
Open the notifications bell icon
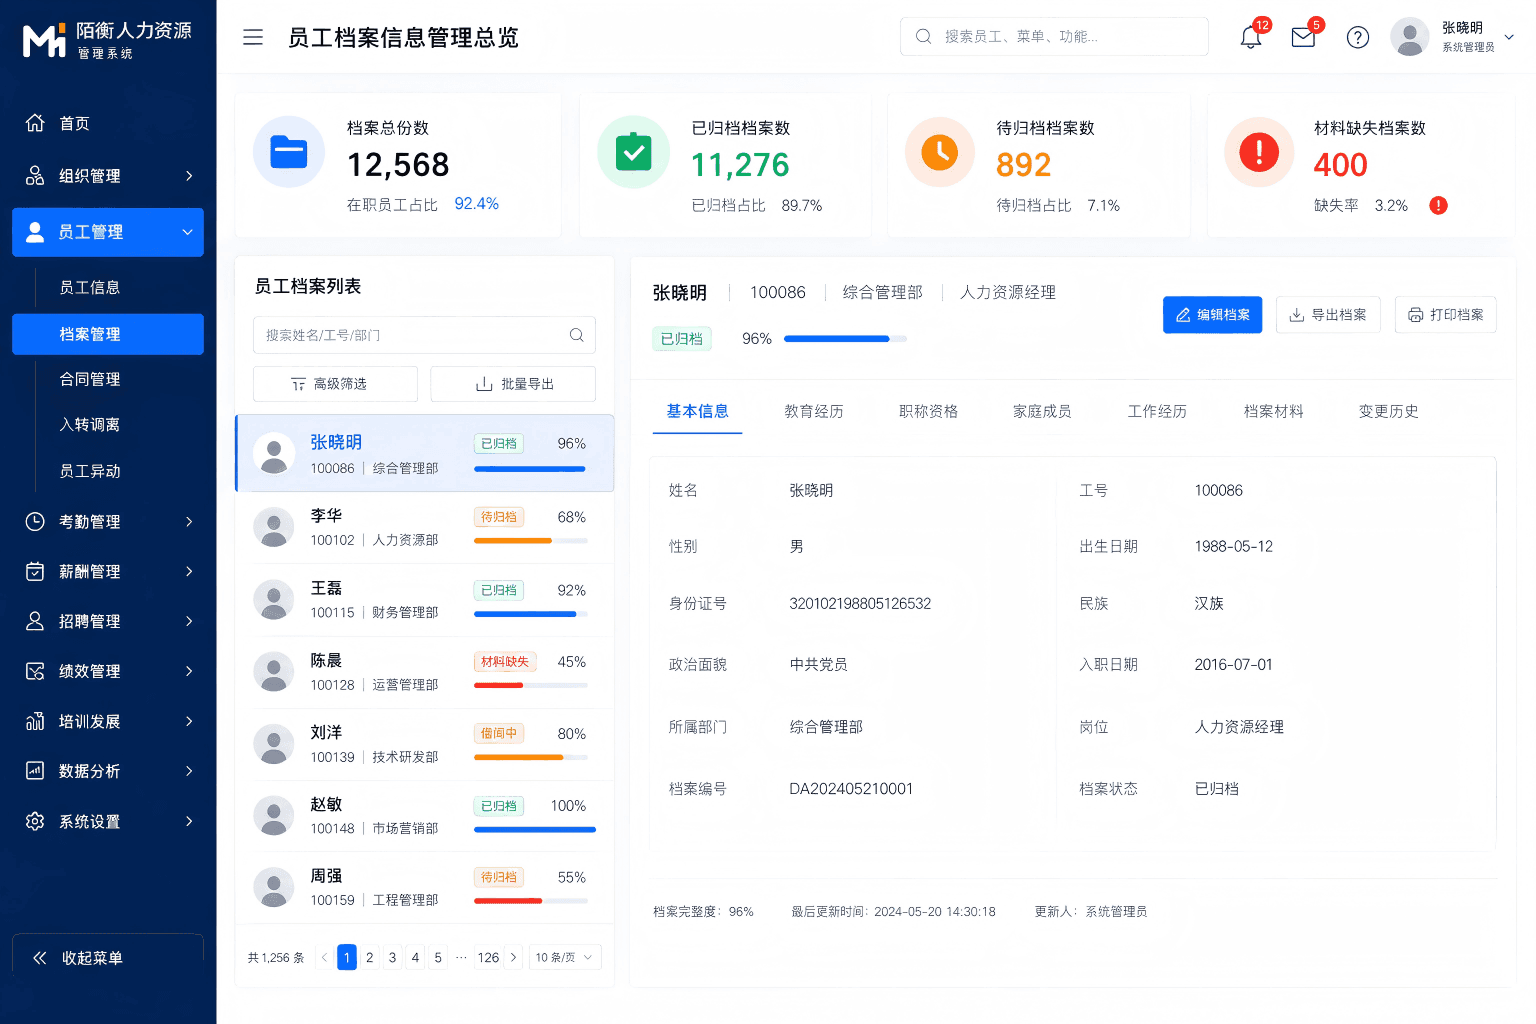click(x=1250, y=37)
